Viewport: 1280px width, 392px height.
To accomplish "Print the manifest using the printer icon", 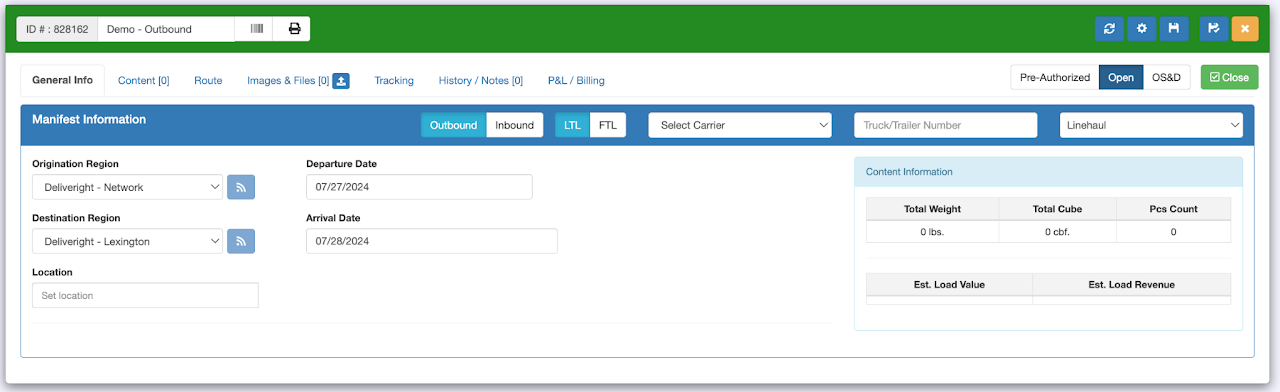I will (294, 29).
